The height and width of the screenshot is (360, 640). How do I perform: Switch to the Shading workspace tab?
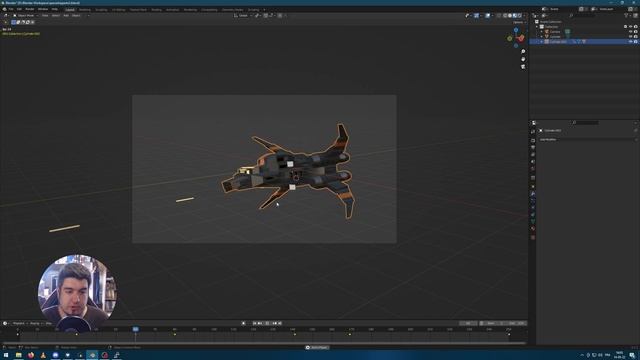point(156,9)
